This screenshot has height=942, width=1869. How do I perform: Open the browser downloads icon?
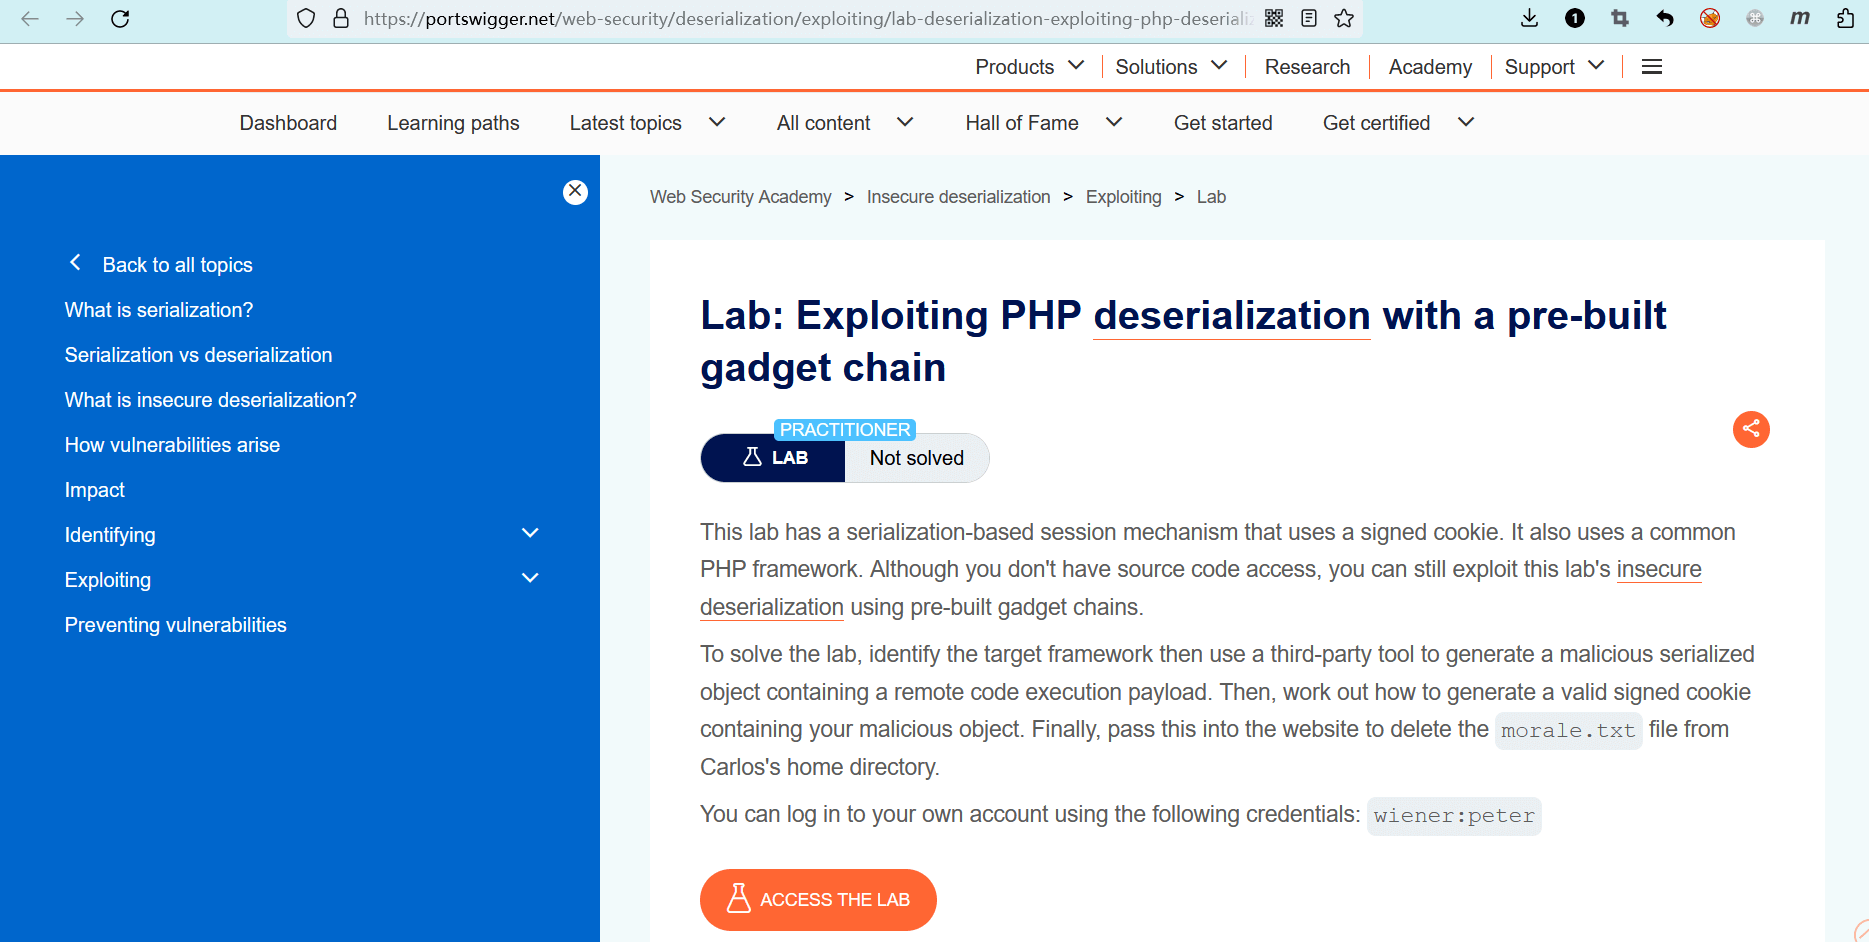(x=1529, y=18)
